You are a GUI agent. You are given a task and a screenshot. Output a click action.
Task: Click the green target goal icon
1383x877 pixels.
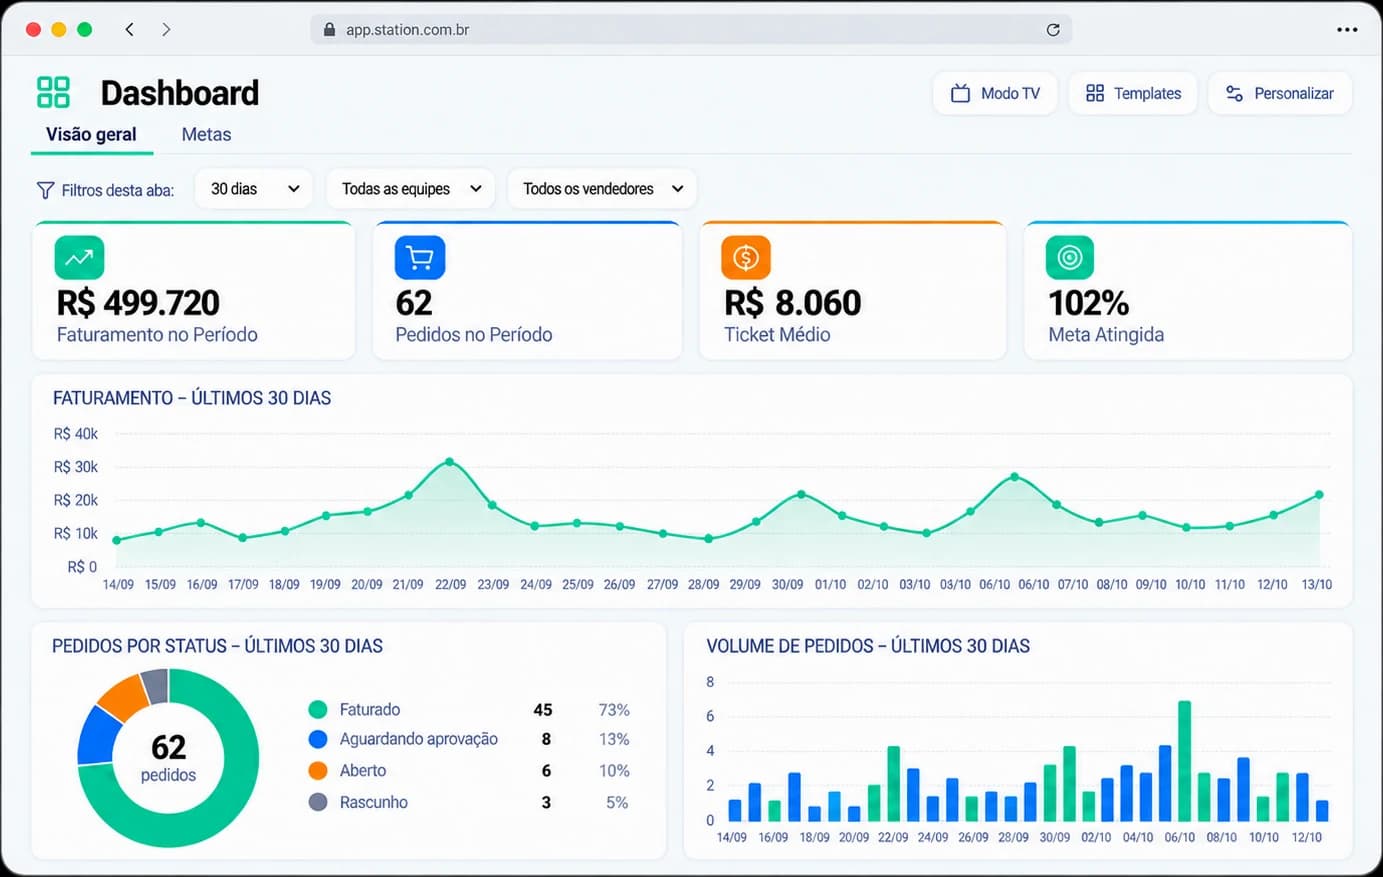tap(1070, 258)
